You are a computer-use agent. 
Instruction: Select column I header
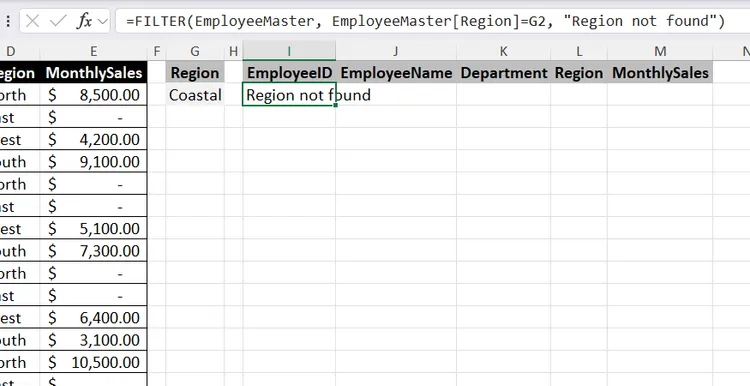(289, 51)
